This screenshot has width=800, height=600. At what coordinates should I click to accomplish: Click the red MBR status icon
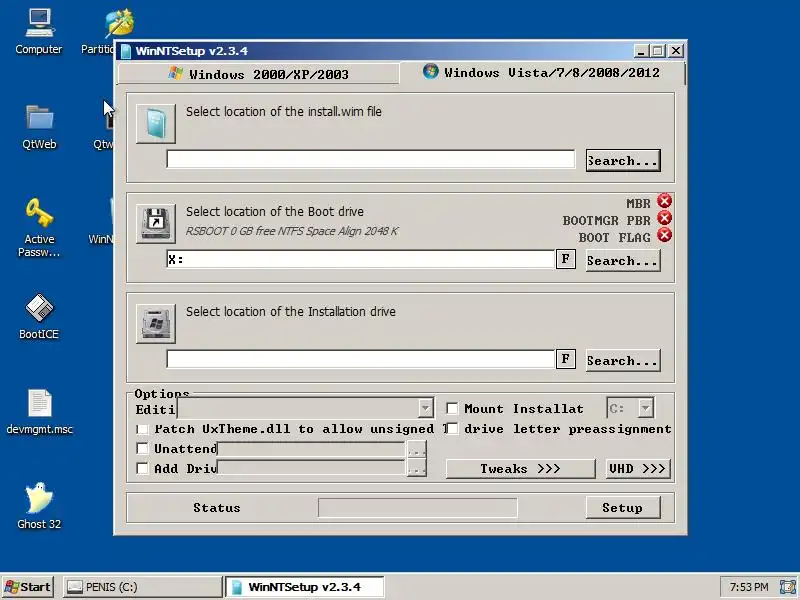[664, 201]
